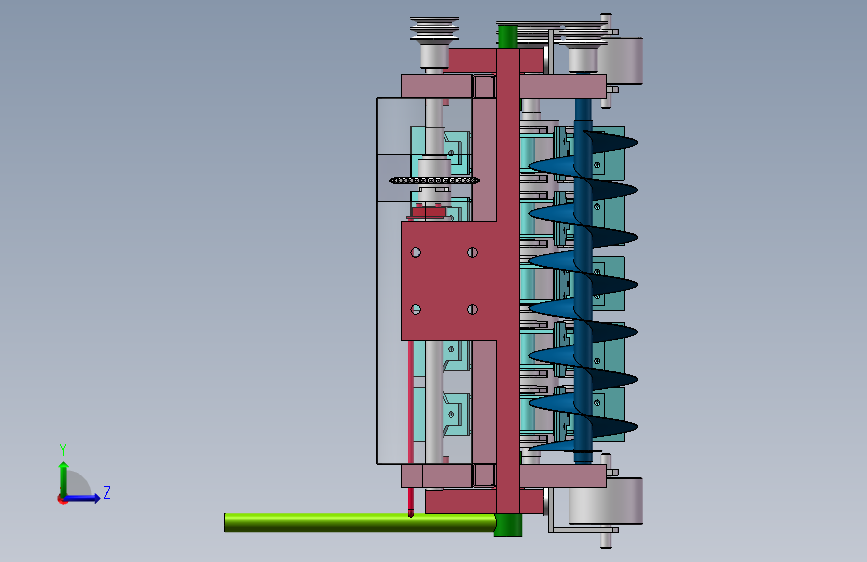Select the gray cylinder motor at bottom right

606,501
